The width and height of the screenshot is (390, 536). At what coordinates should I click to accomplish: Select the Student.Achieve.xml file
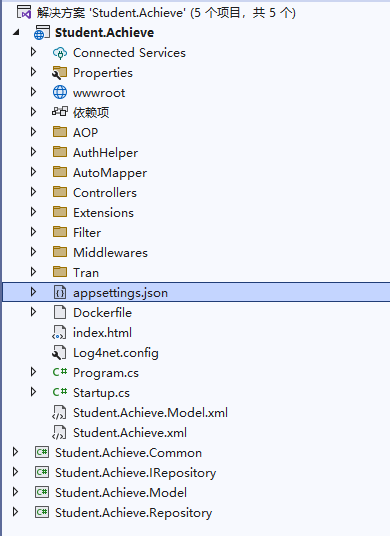point(130,433)
